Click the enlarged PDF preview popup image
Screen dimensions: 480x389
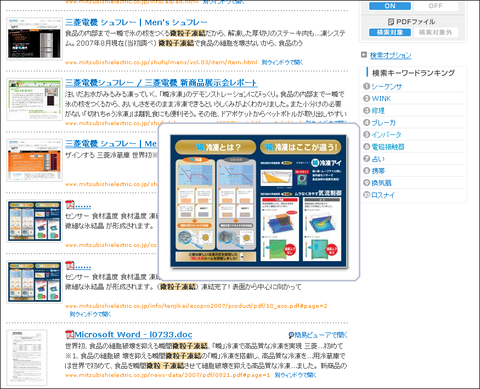[259, 201]
